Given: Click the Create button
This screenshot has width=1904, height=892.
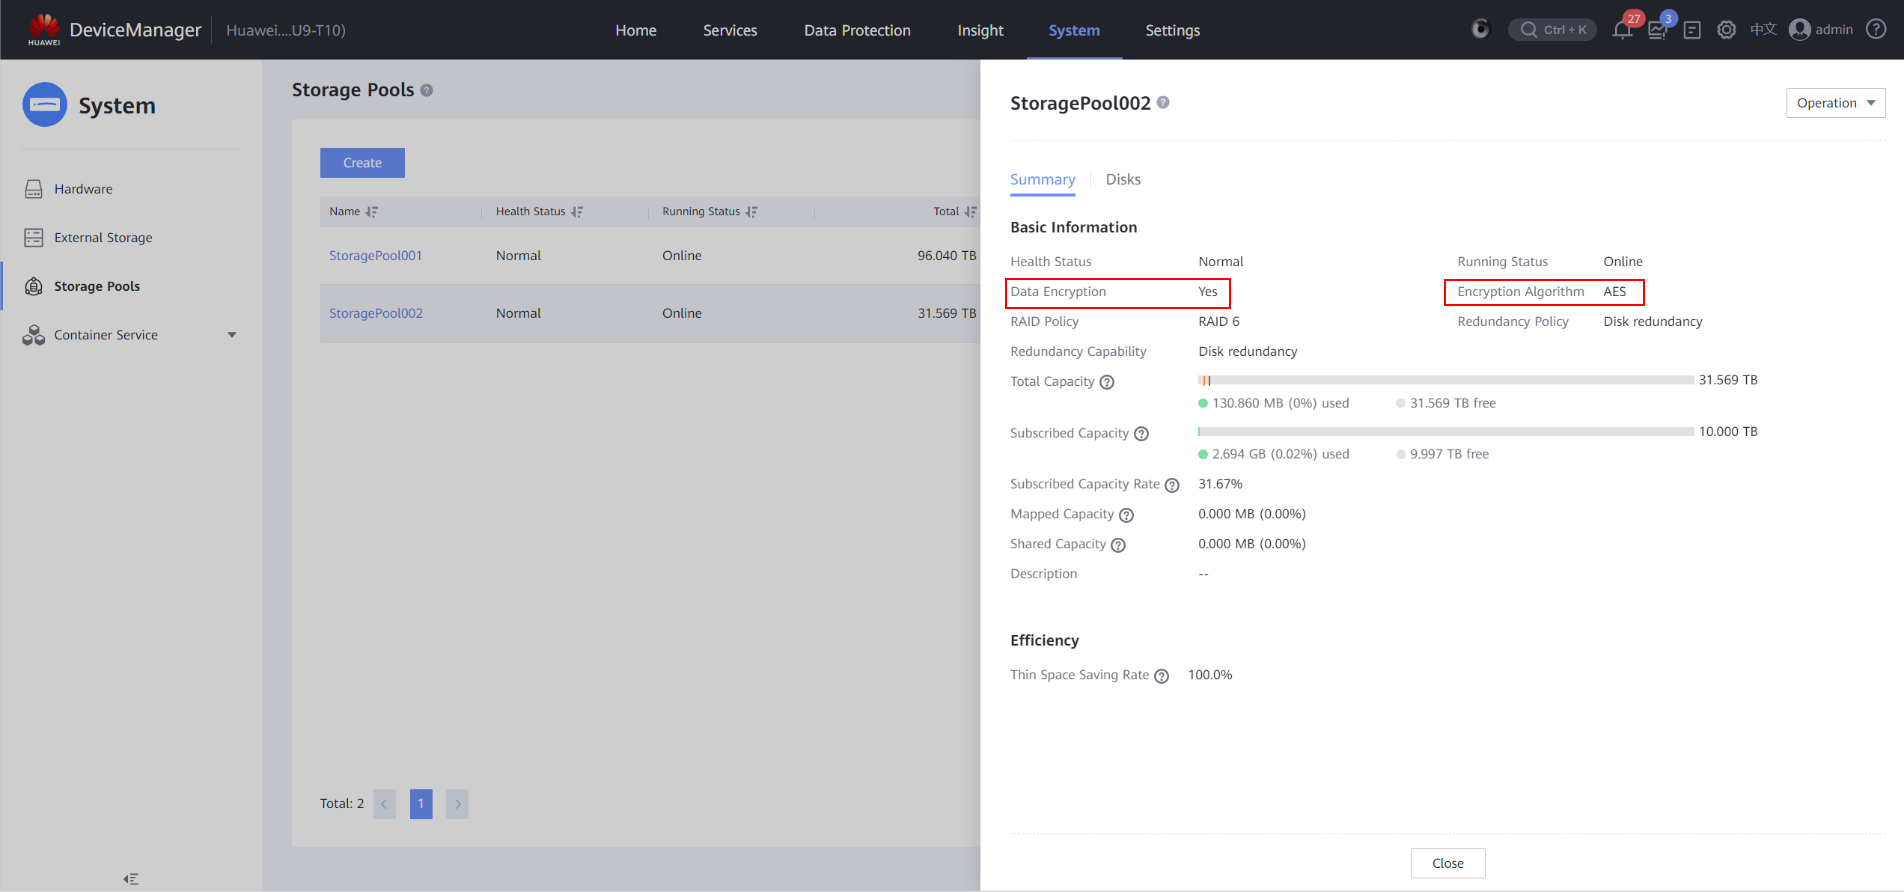Looking at the screenshot, I should point(362,163).
